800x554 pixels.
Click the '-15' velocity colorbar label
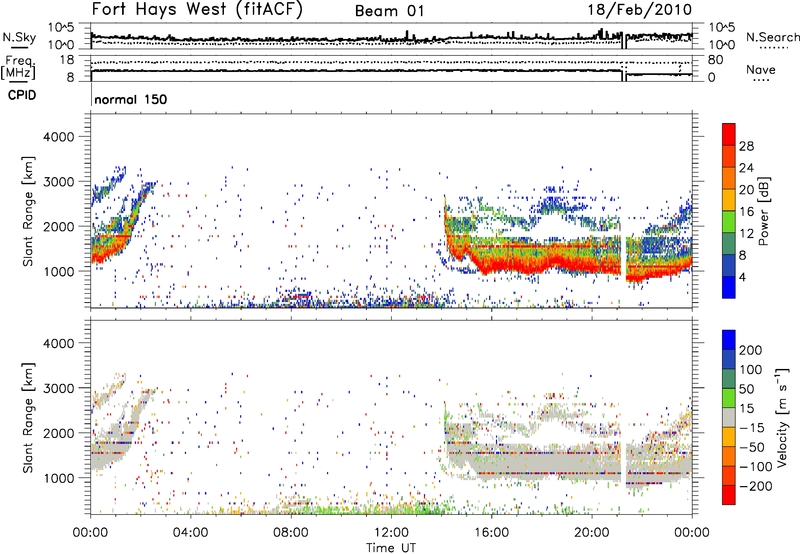point(751,427)
